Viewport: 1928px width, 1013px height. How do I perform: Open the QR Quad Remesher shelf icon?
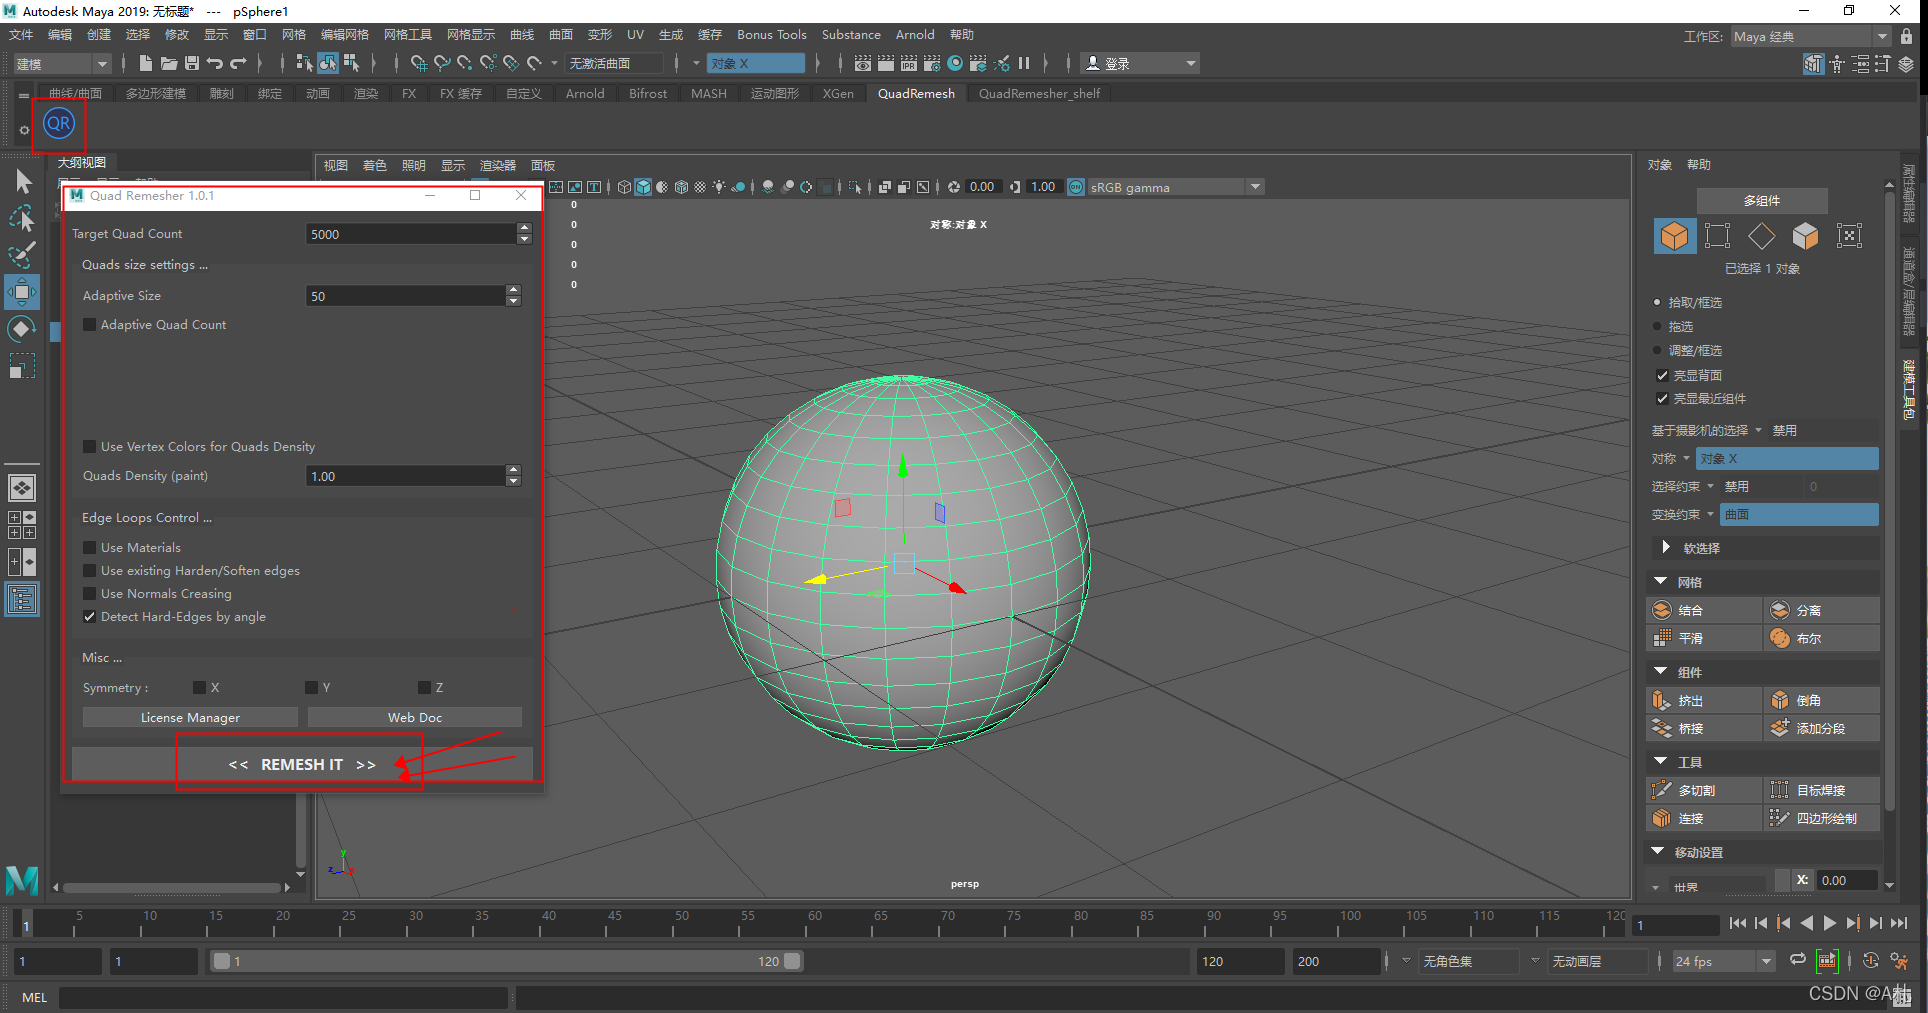59,124
